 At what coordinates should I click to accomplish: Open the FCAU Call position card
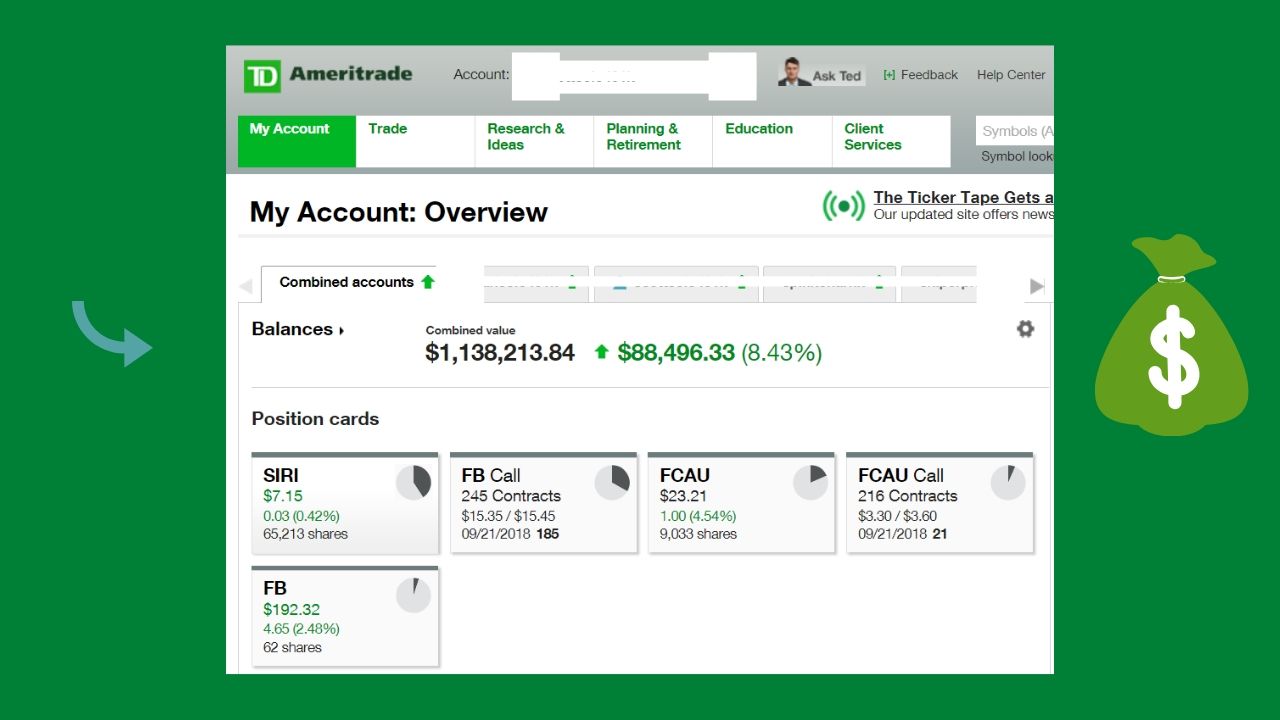coord(940,503)
